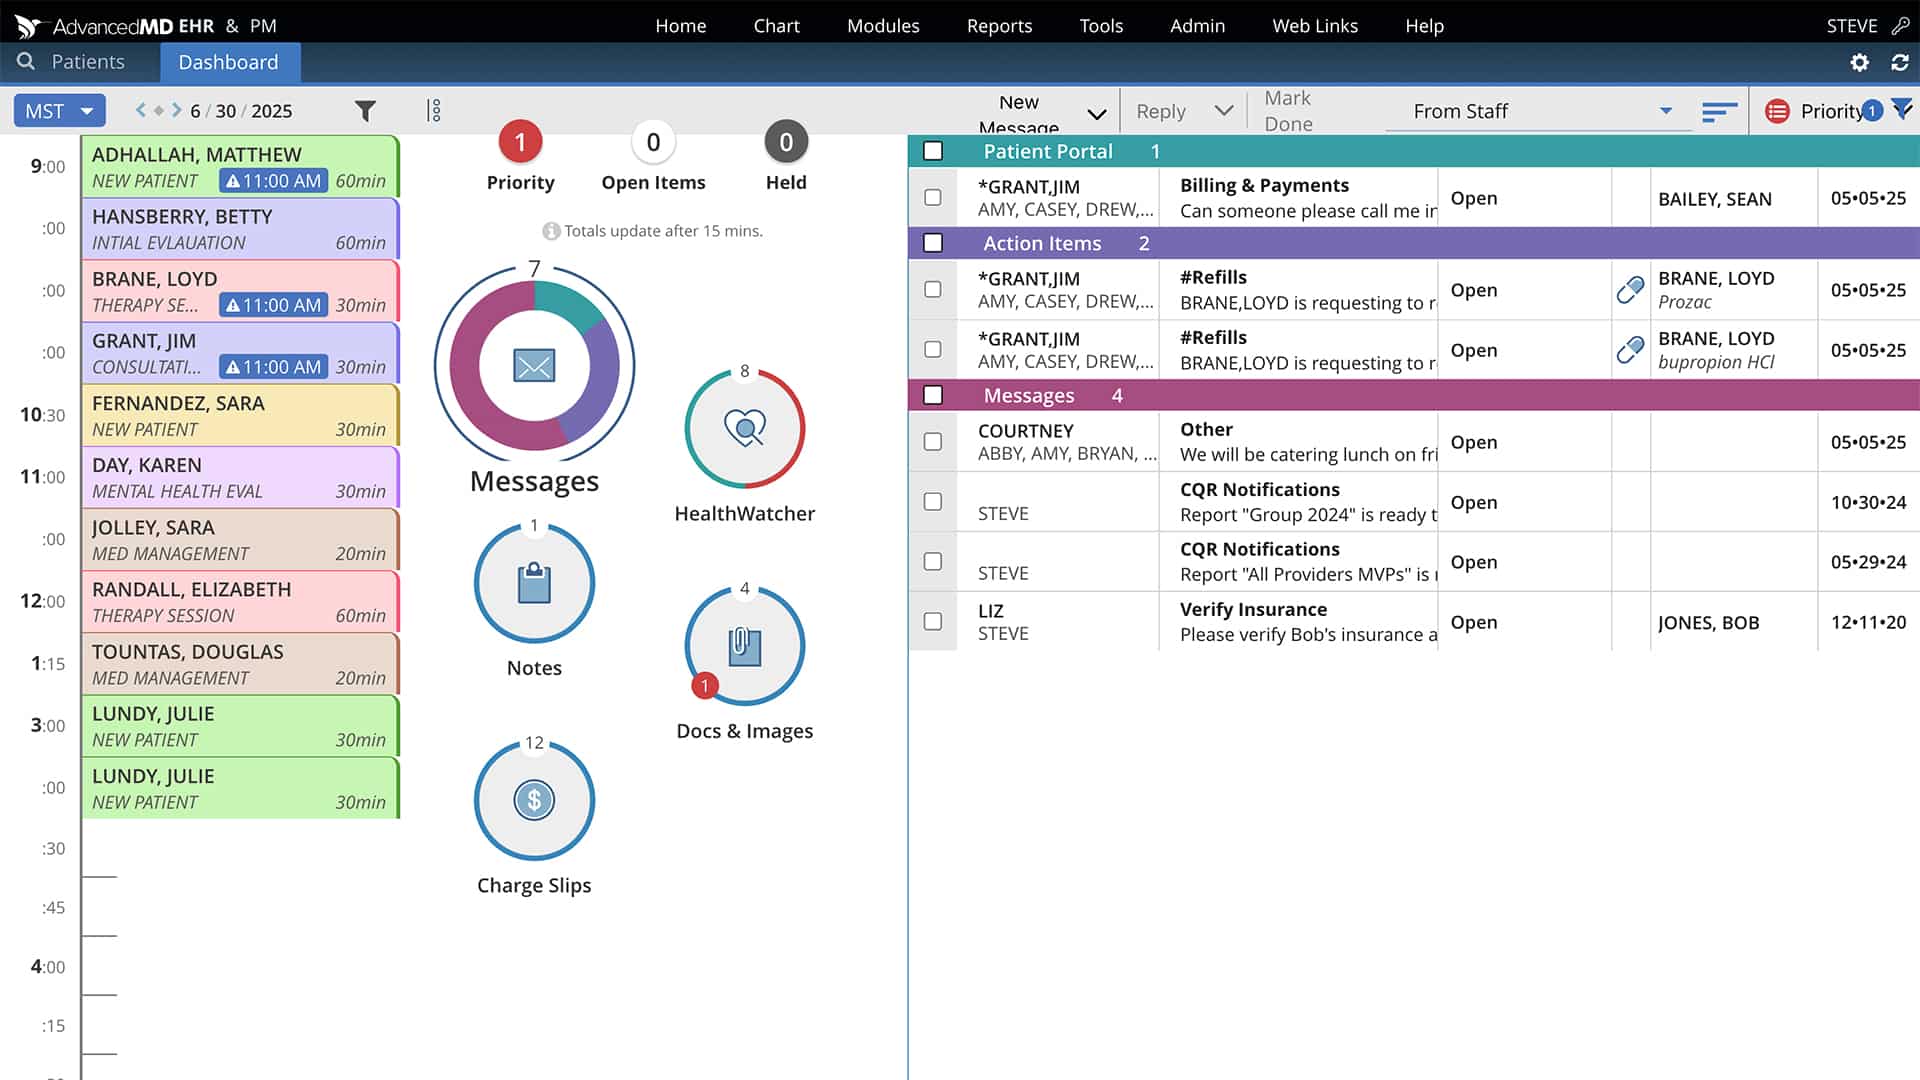This screenshot has height=1080, width=1920.
Task: Expand the MST timezone dropdown
Action: (x=59, y=111)
